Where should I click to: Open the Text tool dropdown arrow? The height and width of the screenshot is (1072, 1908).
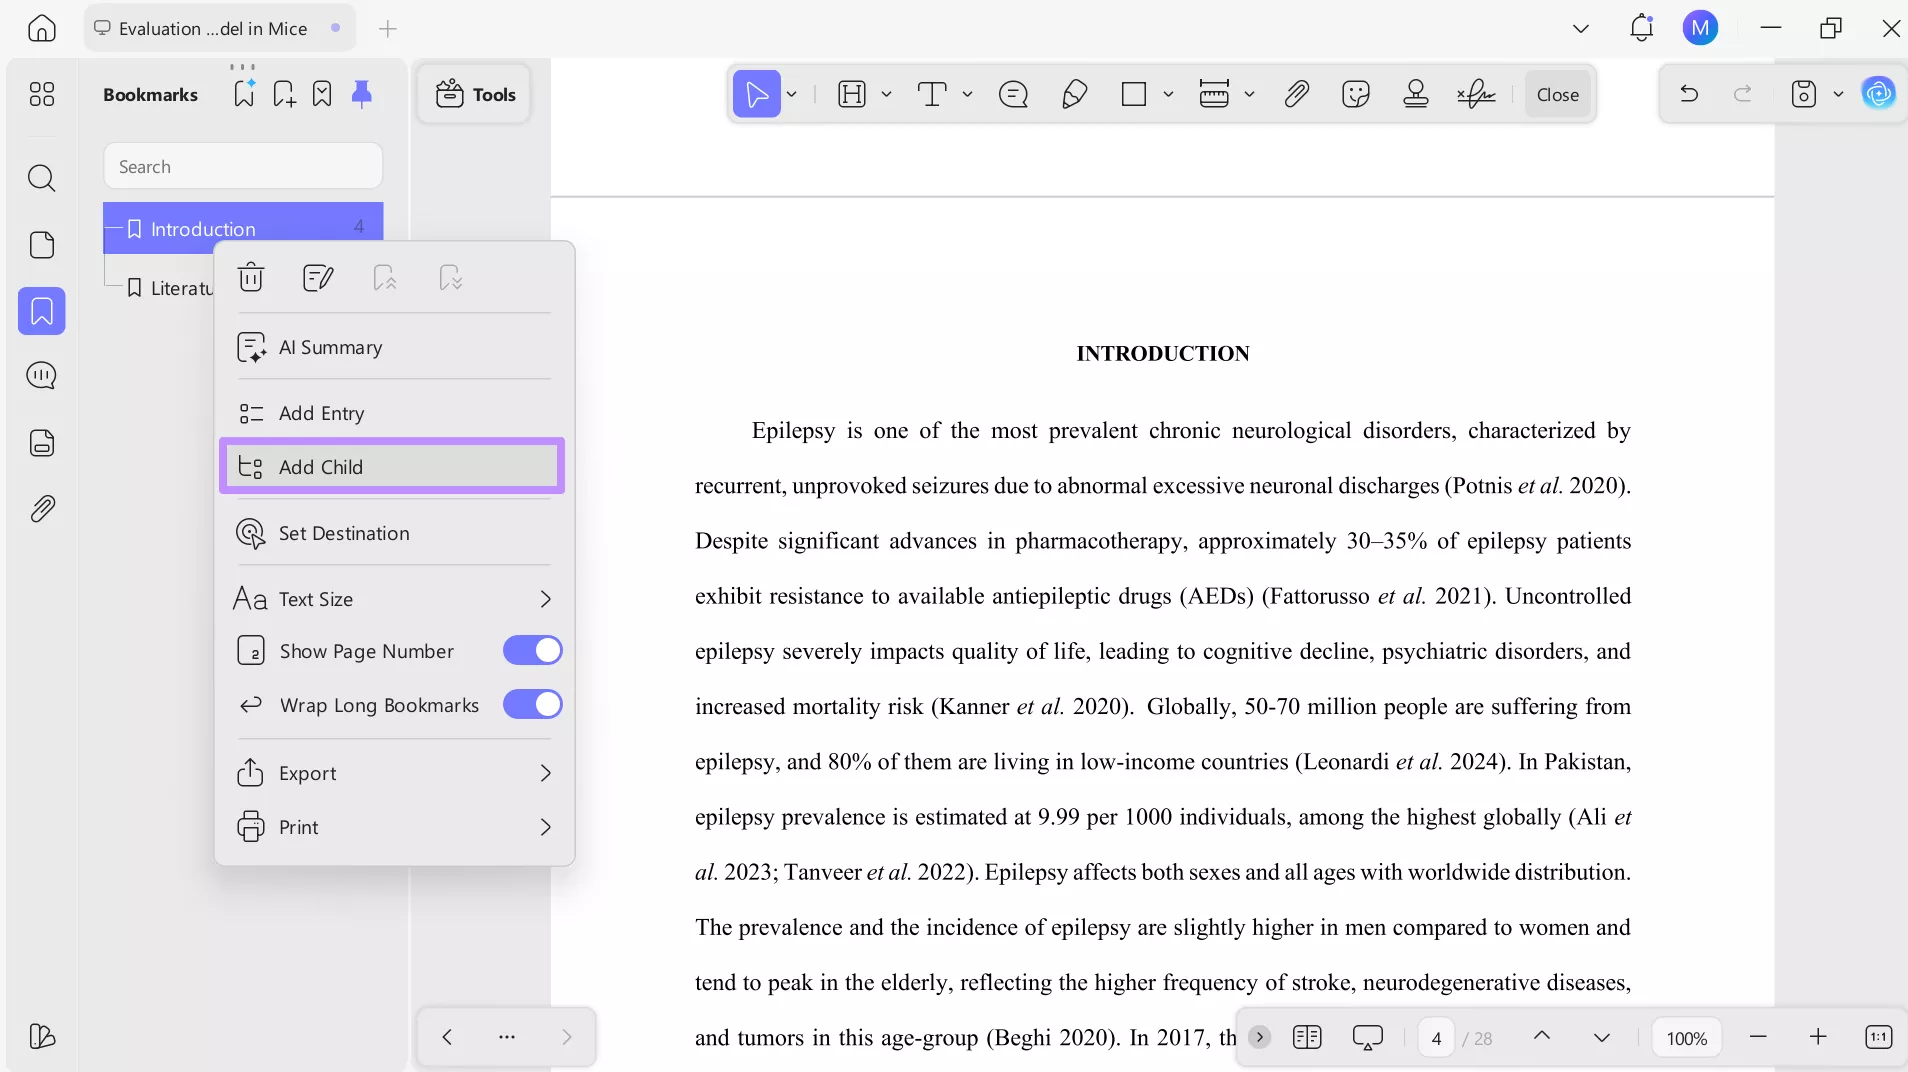click(967, 94)
